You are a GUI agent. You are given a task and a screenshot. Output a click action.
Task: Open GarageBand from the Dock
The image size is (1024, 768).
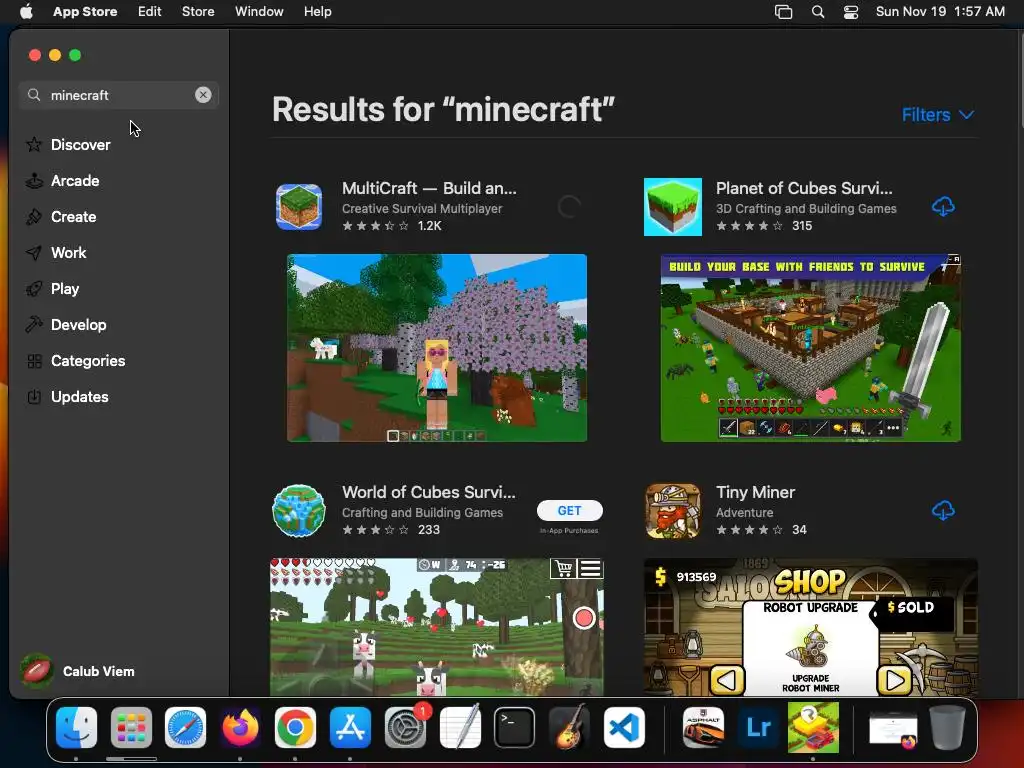[569, 727]
